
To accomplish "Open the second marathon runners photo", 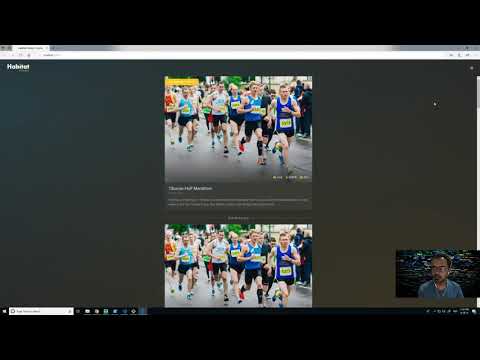I will [x=238, y=266].
